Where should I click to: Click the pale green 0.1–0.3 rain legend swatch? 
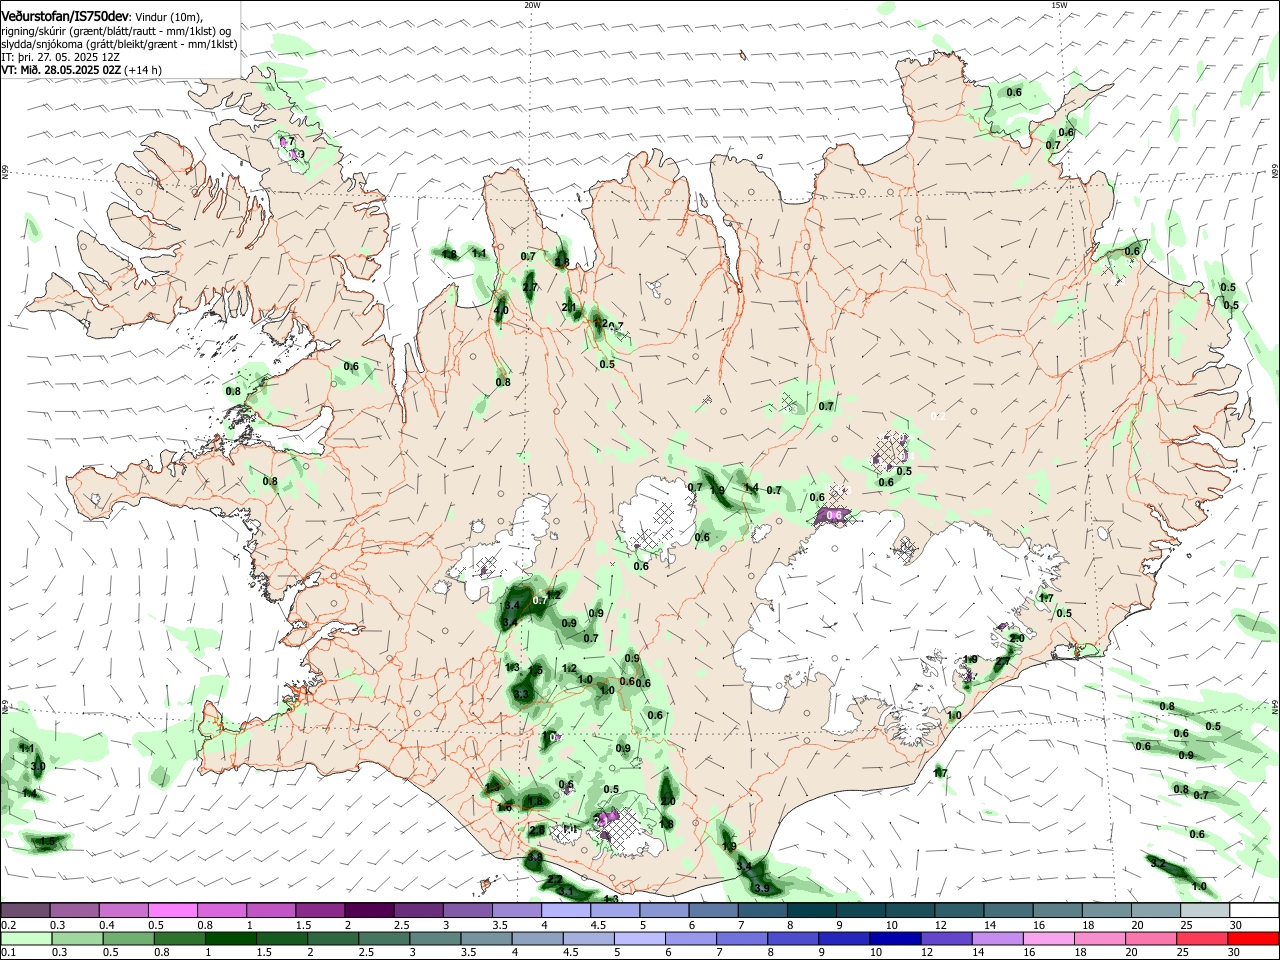(x=25, y=939)
